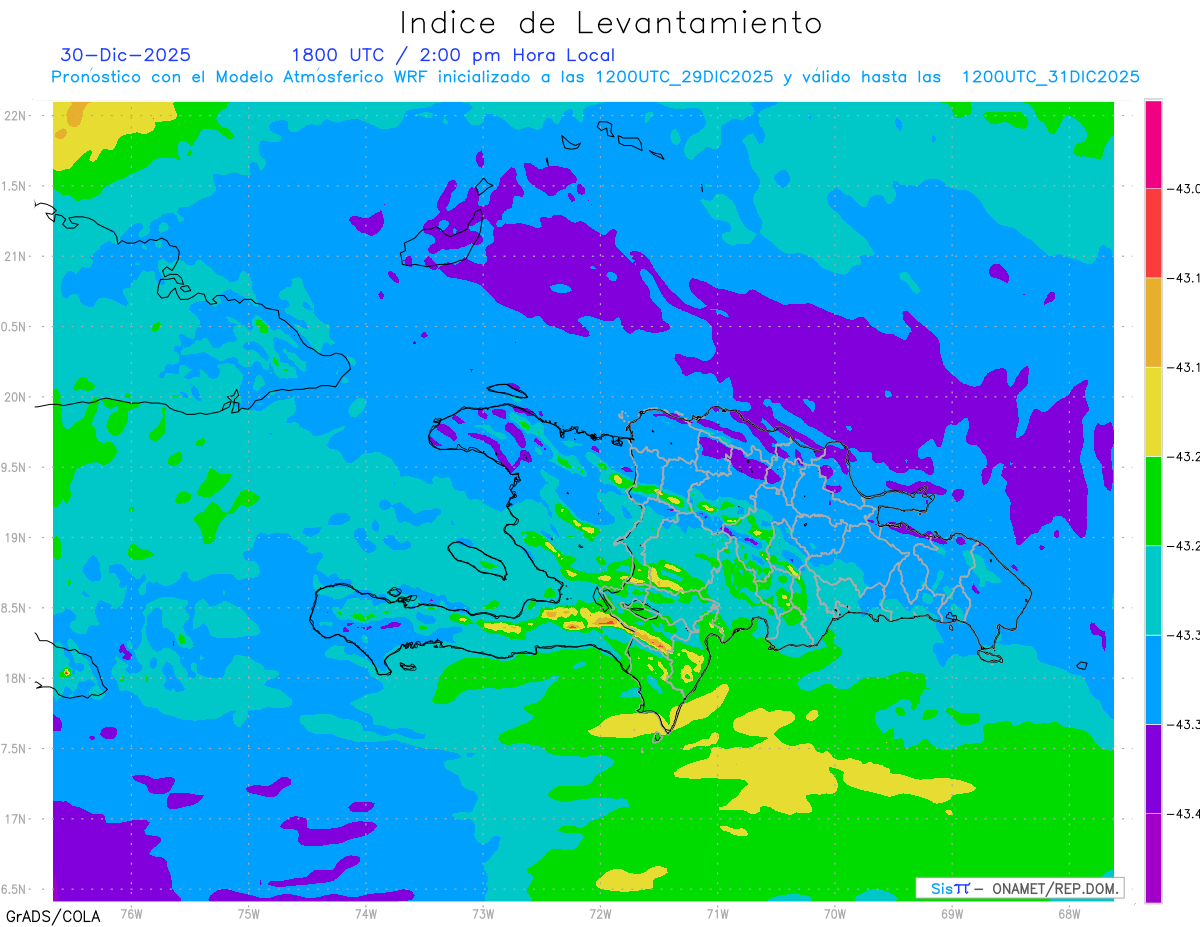Select the pink swatch in the color bar
This screenshot has height=927, width=1200.
pyautogui.click(x=1153, y=144)
